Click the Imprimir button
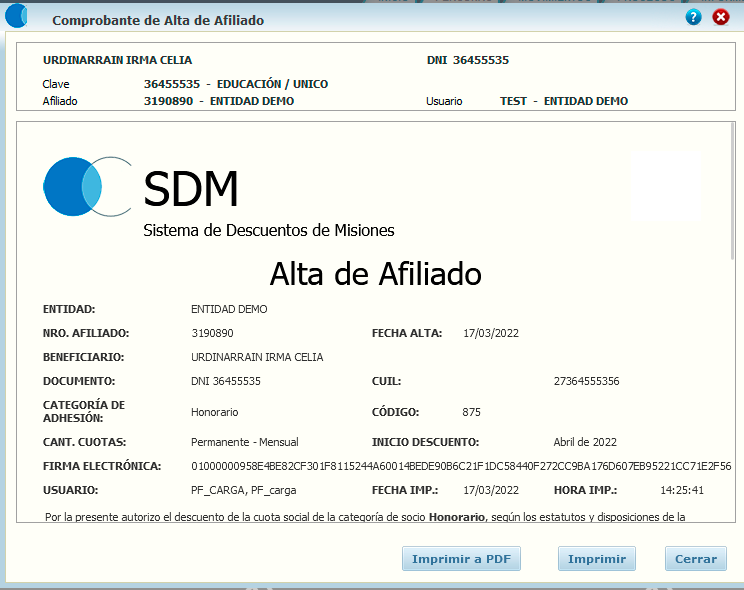This screenshot has height=590, width=744. (597, 559)
